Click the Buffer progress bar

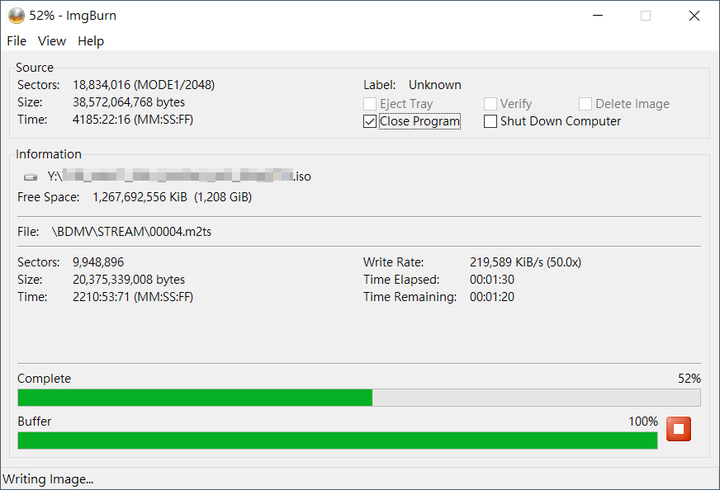338,440
